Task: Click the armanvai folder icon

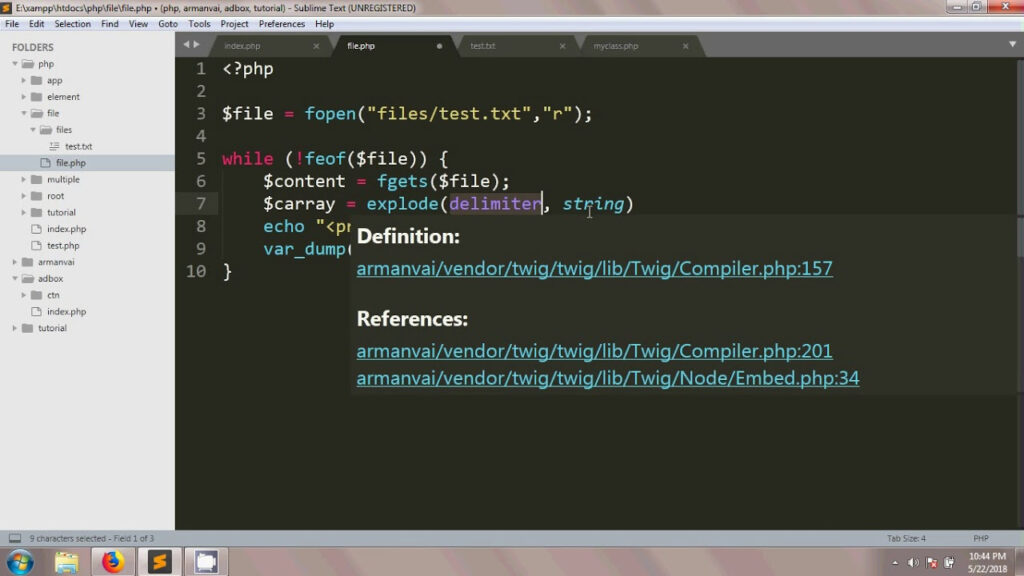Action: click(27, 262)
